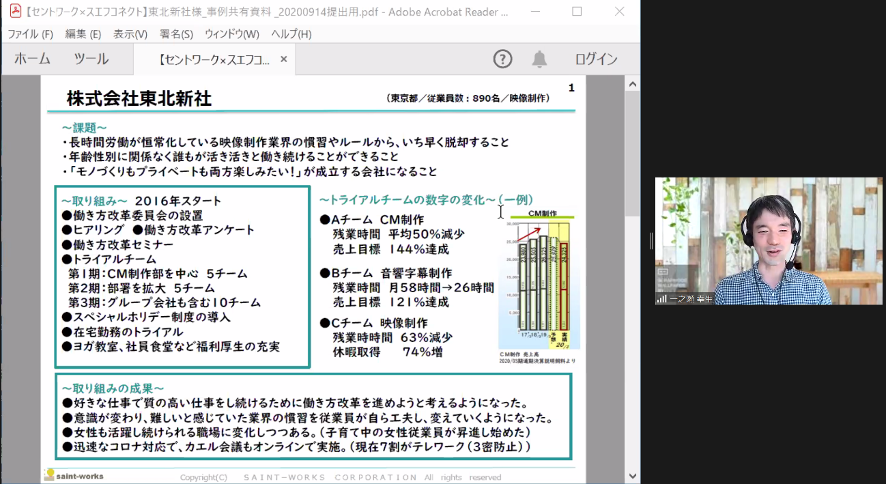Click the ●Cチーム 映像制作 line

pyautogui.click(x=373, y=323)
